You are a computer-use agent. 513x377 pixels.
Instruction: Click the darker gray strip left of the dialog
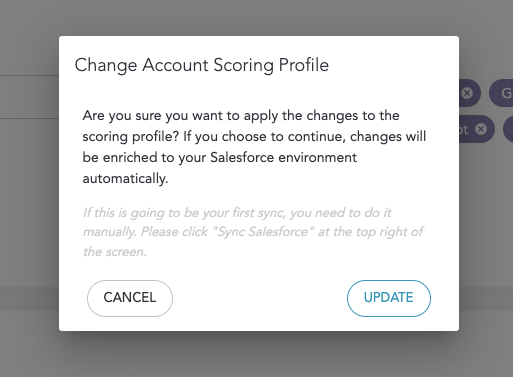(29, 299)
